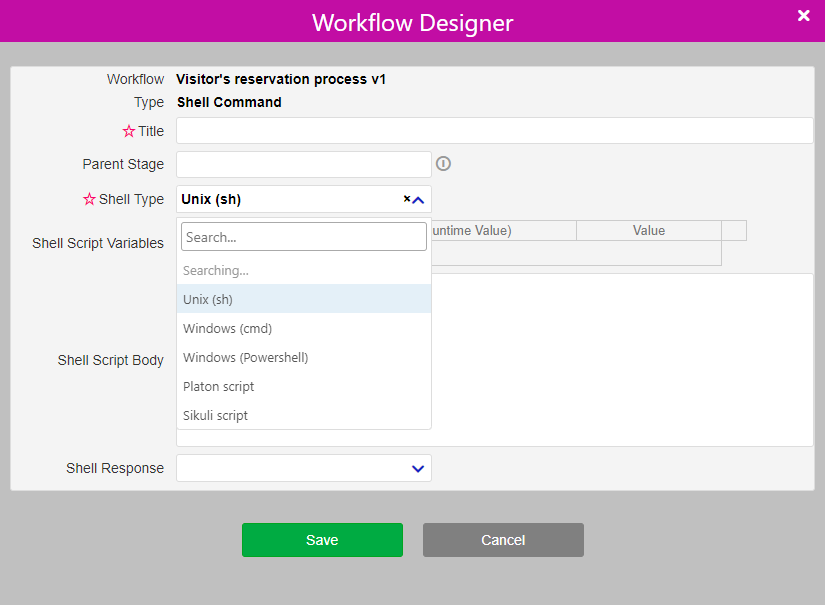Screen dimensions: 825x605
Task: Select the Windows (cmd) option
Action: [x=227, y=328]
